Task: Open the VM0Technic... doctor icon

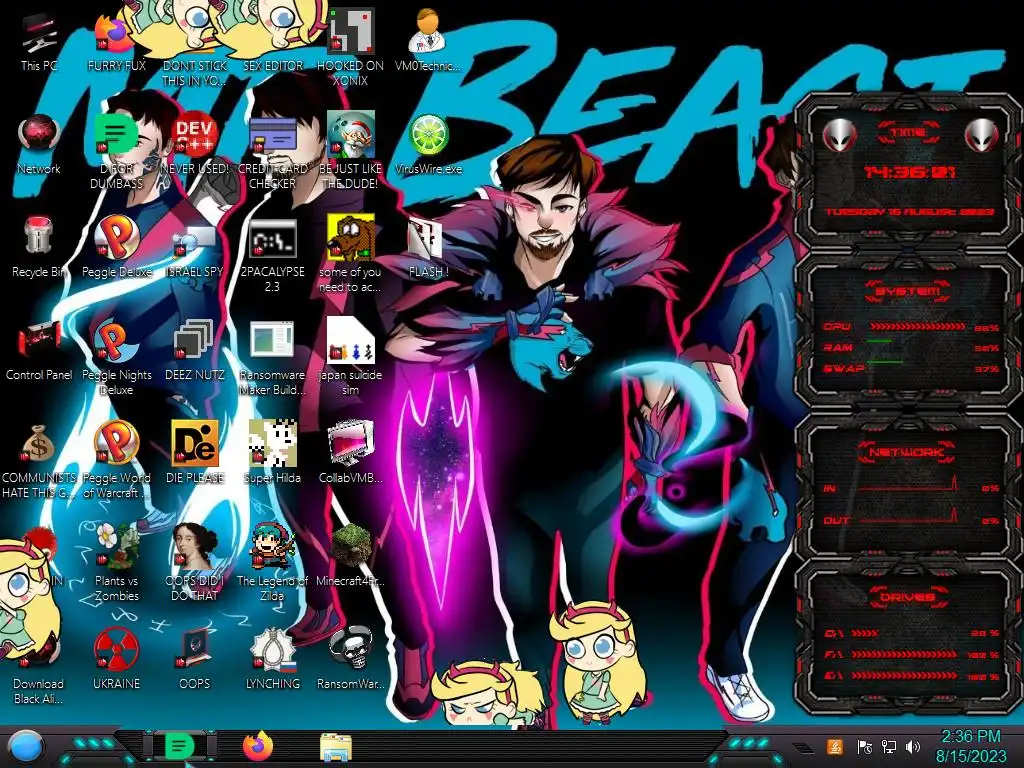Action: (x=428, y=31)
